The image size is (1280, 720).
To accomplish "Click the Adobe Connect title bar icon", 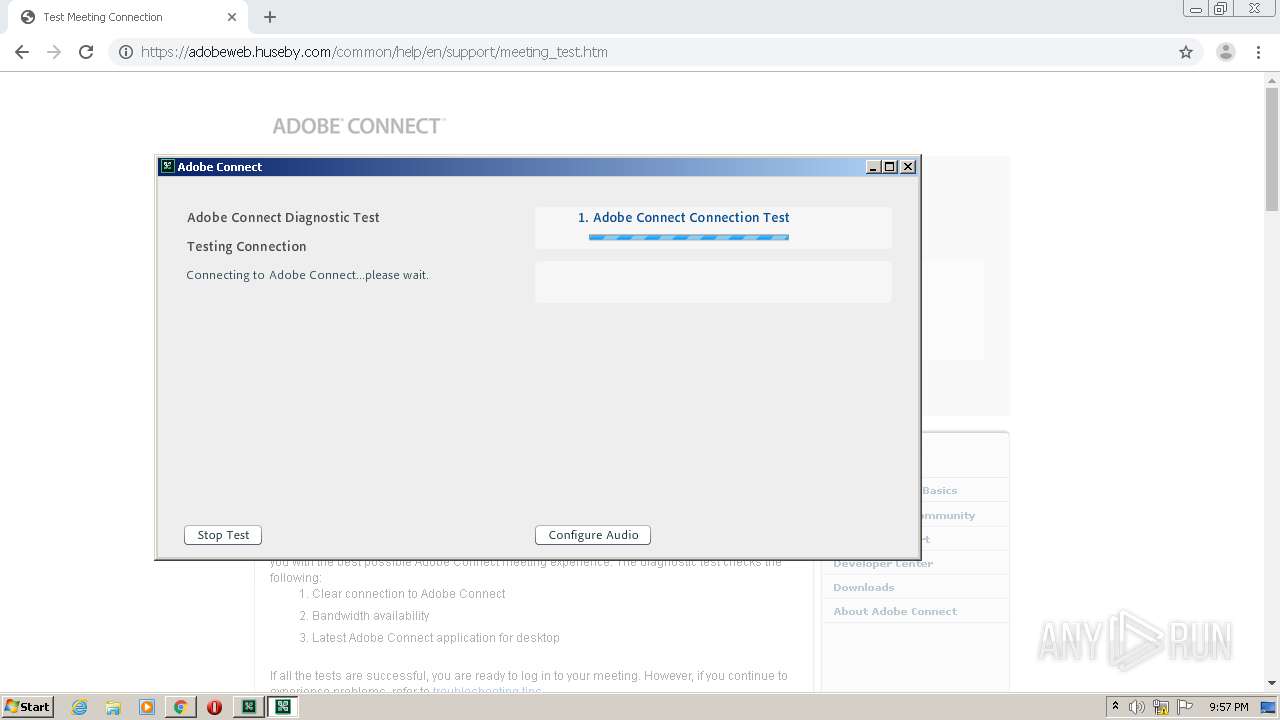I will [168, 167].
